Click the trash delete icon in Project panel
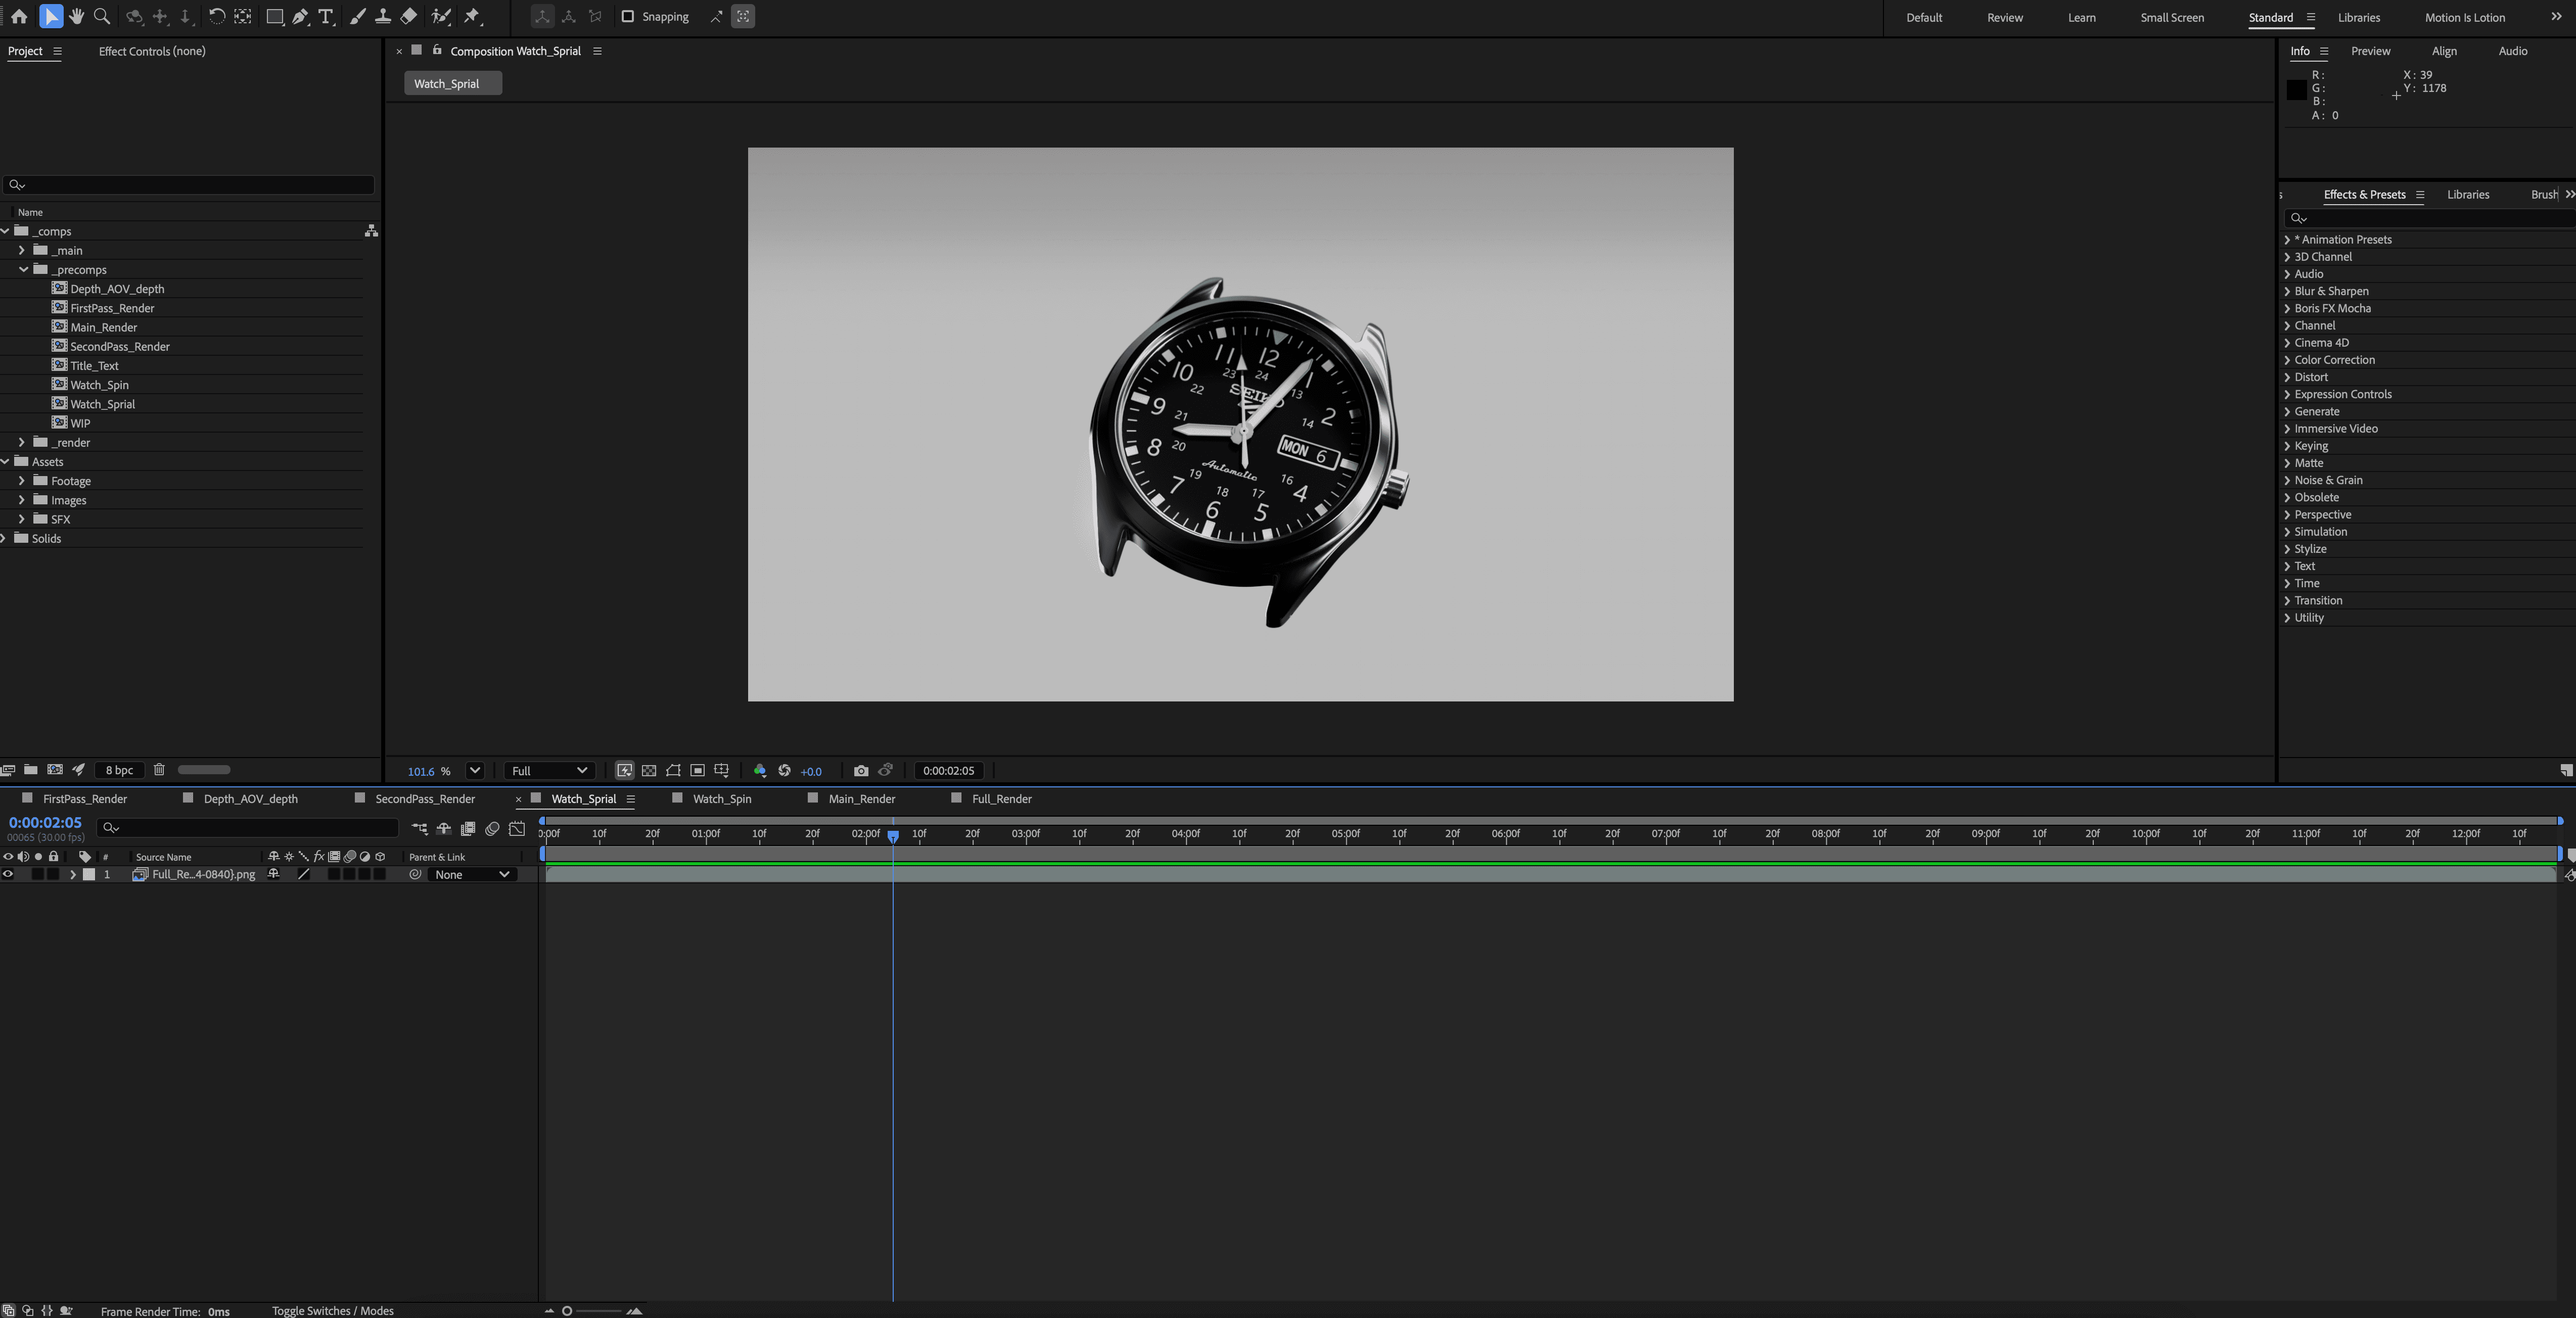This screenshot has height=1318, width=2576. pyautogui.click(x=158, y=770)
